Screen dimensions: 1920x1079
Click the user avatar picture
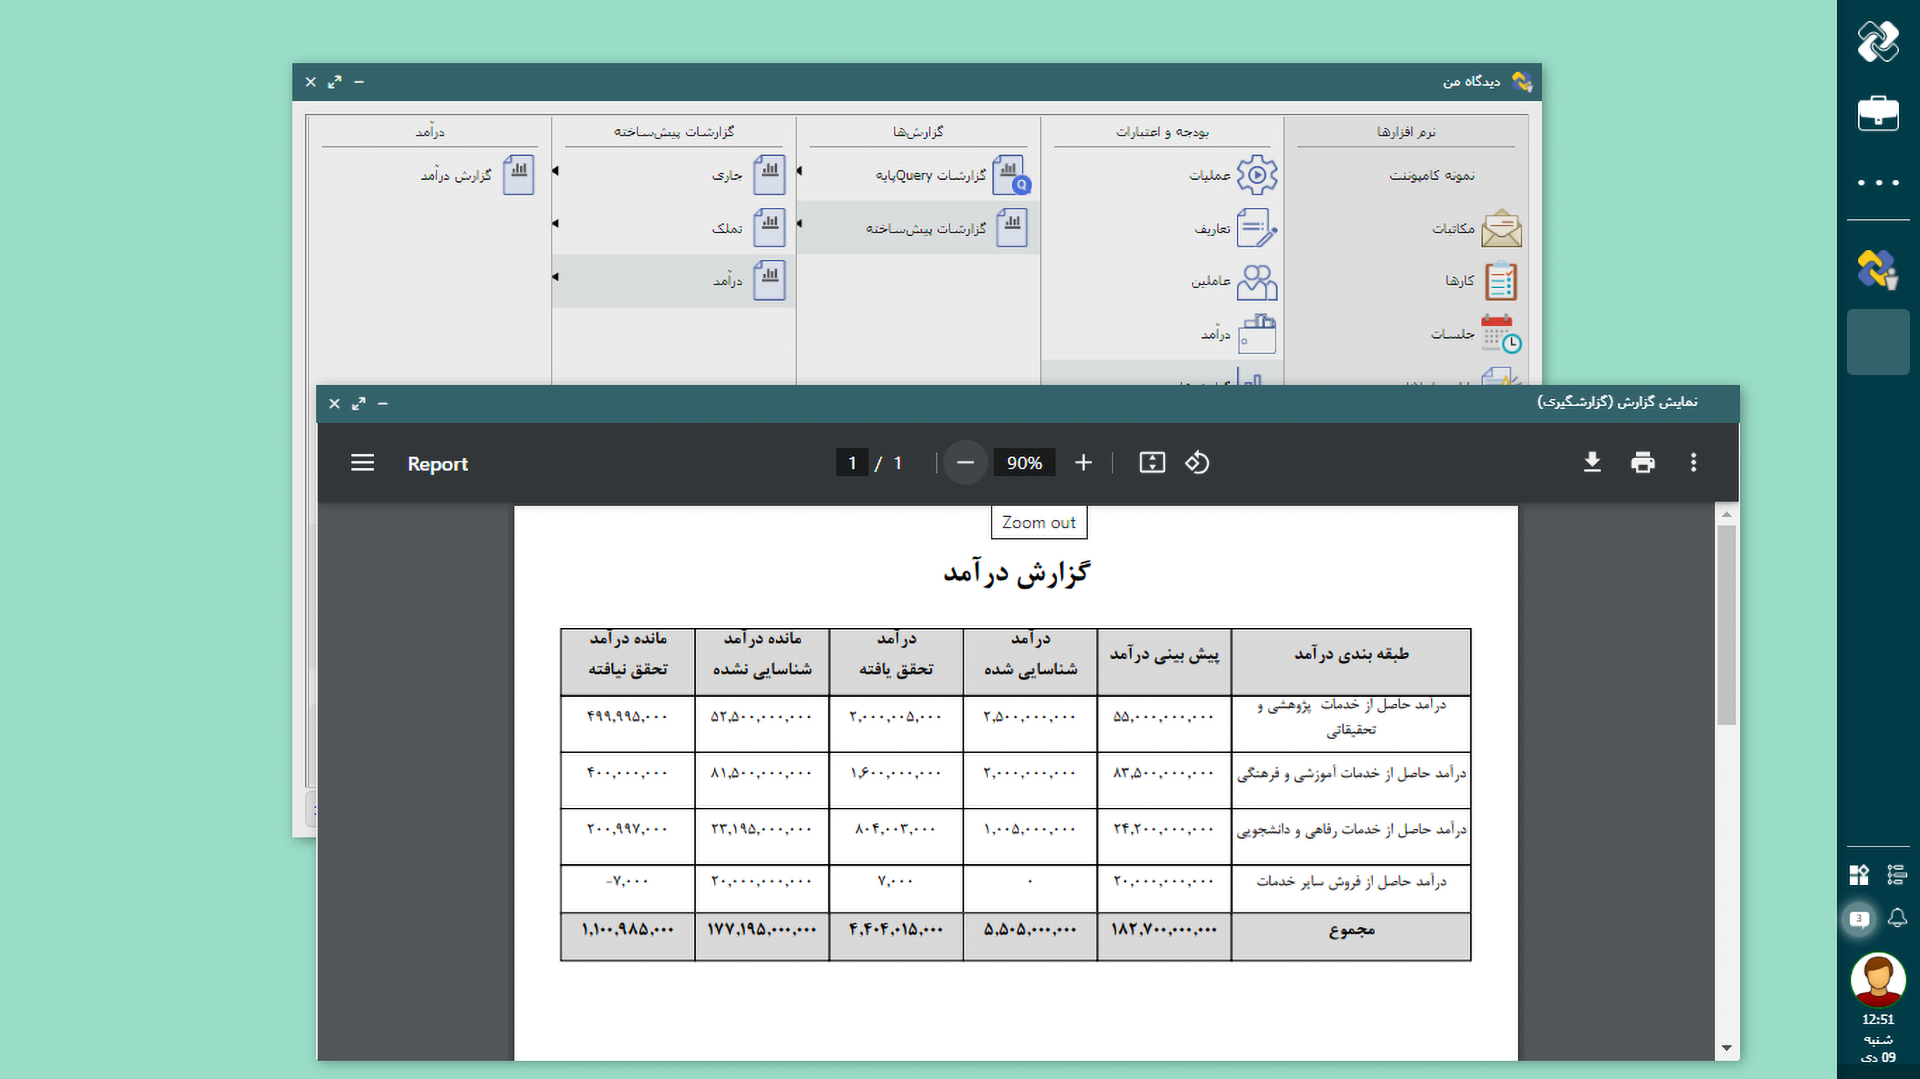pyautogui.click(x=1877, y=979)
